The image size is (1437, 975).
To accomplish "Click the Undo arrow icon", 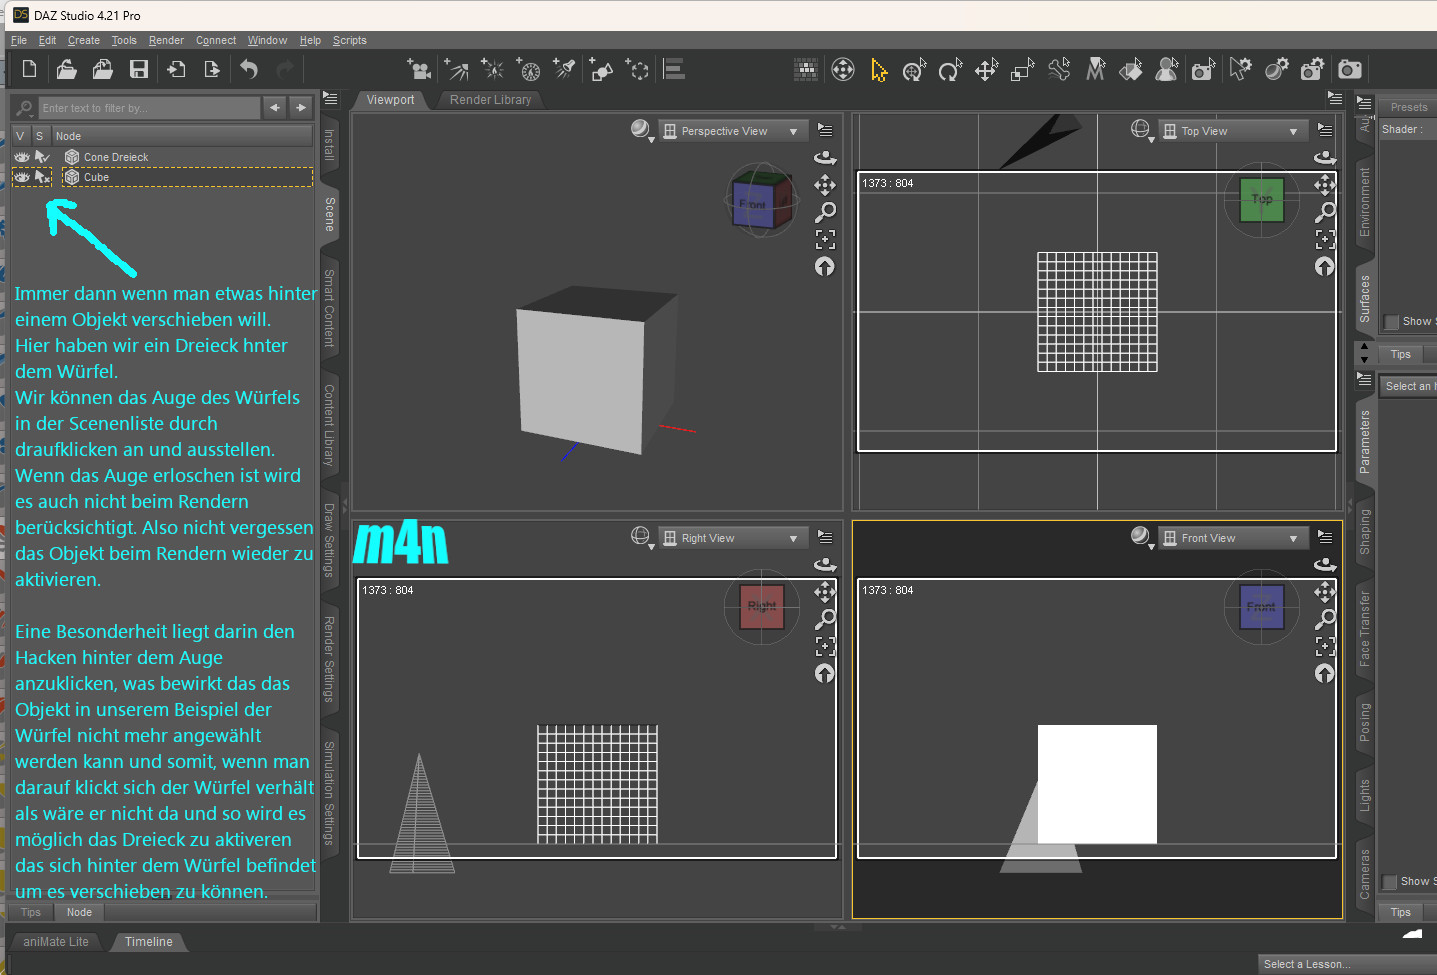I will coord(249,69).
